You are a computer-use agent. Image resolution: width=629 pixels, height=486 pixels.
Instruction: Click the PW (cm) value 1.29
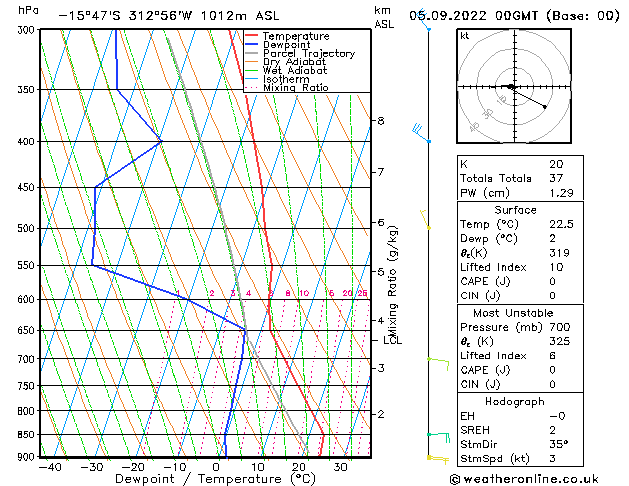(561, 193)
